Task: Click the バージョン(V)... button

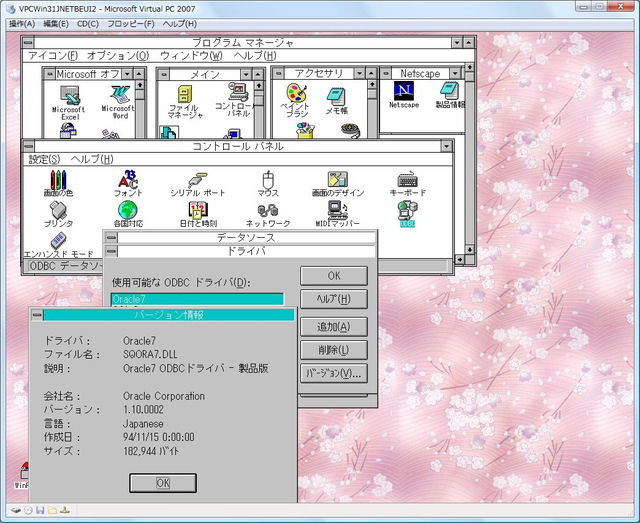Action: point(334,373)
